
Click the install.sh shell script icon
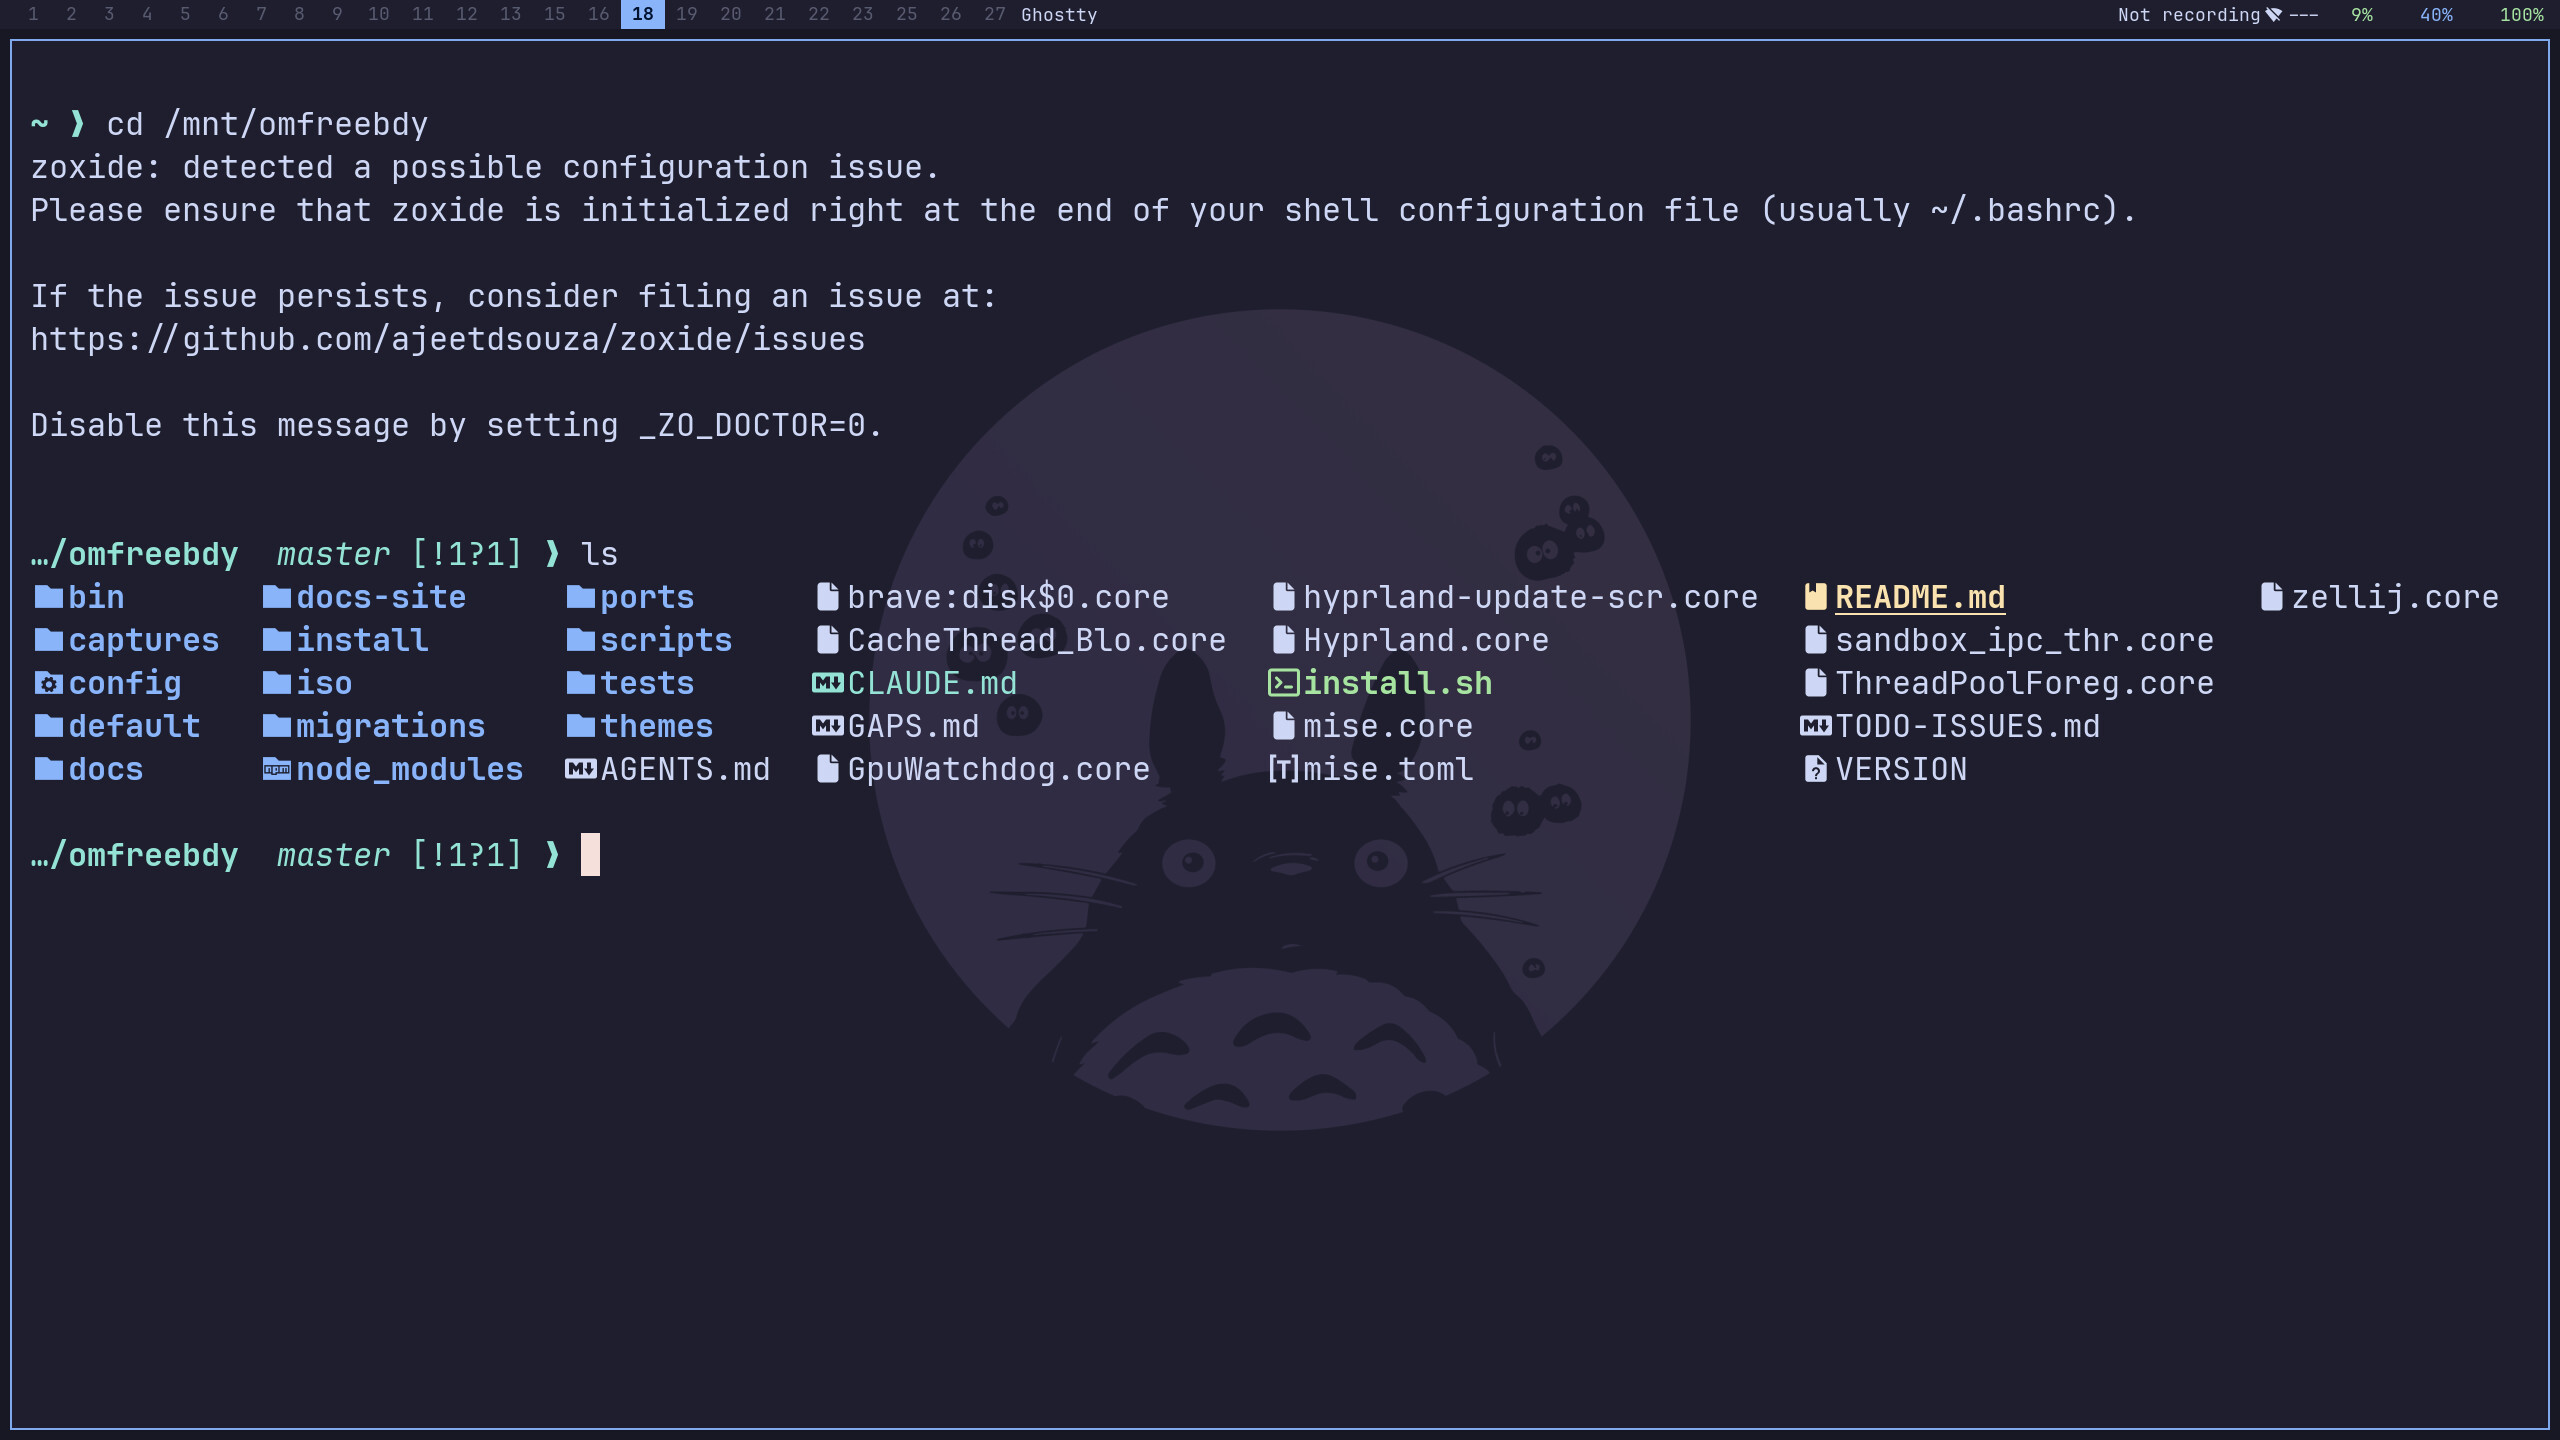click(x=1283, y=683)
